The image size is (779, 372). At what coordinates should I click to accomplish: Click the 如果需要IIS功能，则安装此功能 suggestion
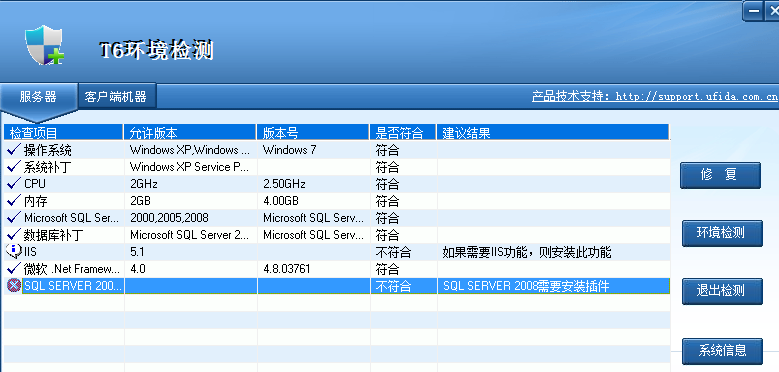(x=527, y=252)
